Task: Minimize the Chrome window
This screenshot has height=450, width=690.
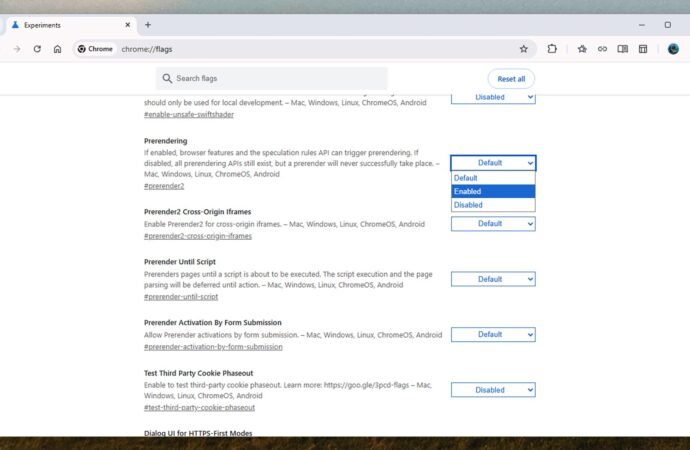Action: tap(642, 25)
